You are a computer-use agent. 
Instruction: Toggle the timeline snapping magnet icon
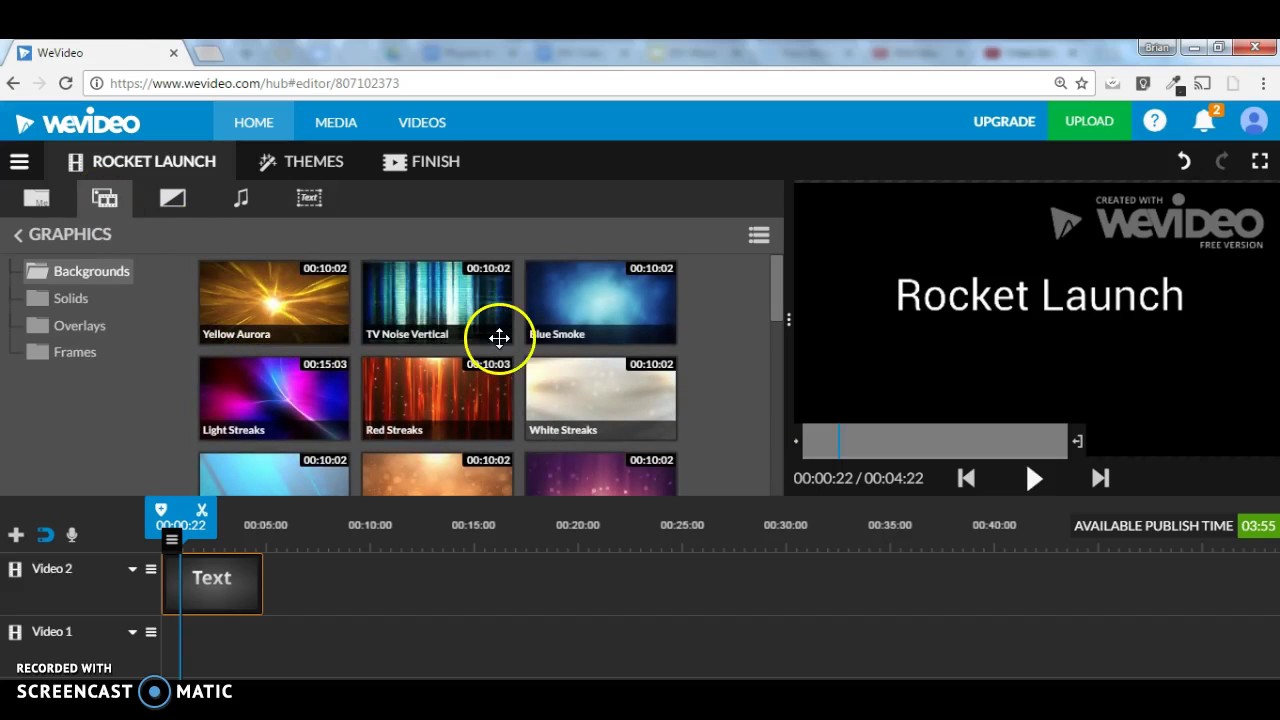(x=45, y=535)
